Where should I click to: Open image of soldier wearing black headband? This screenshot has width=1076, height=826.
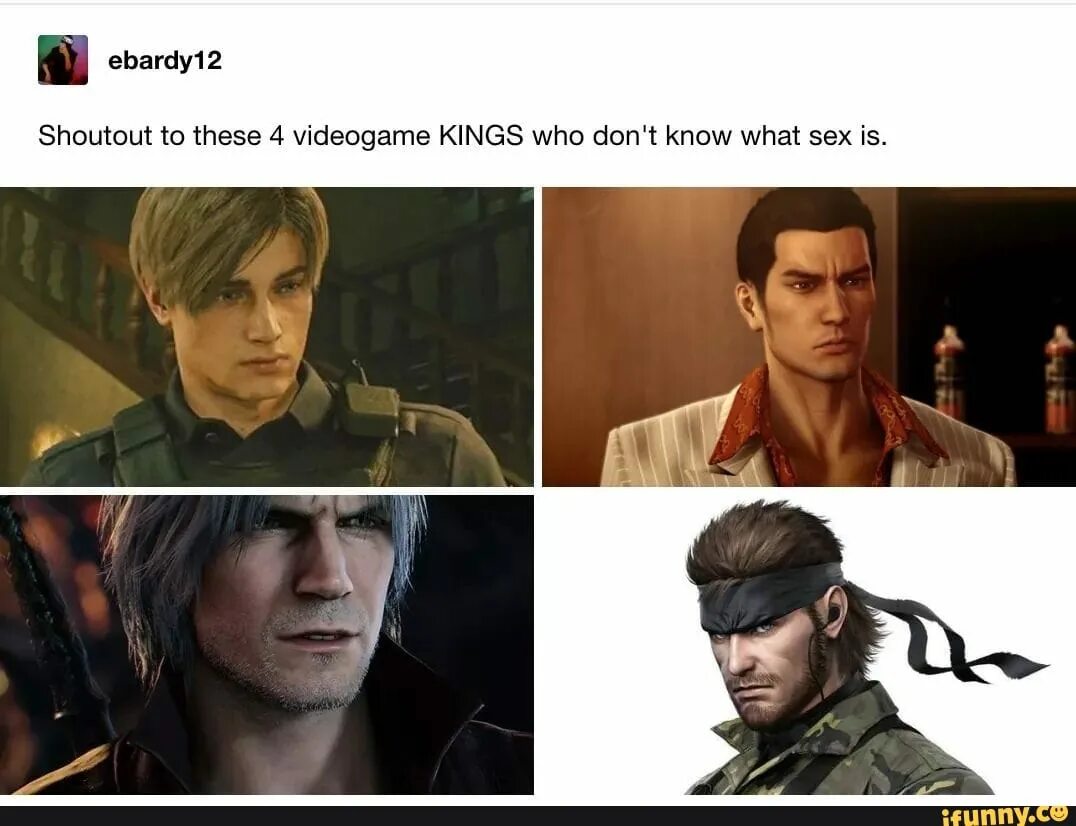click(809, 645)
